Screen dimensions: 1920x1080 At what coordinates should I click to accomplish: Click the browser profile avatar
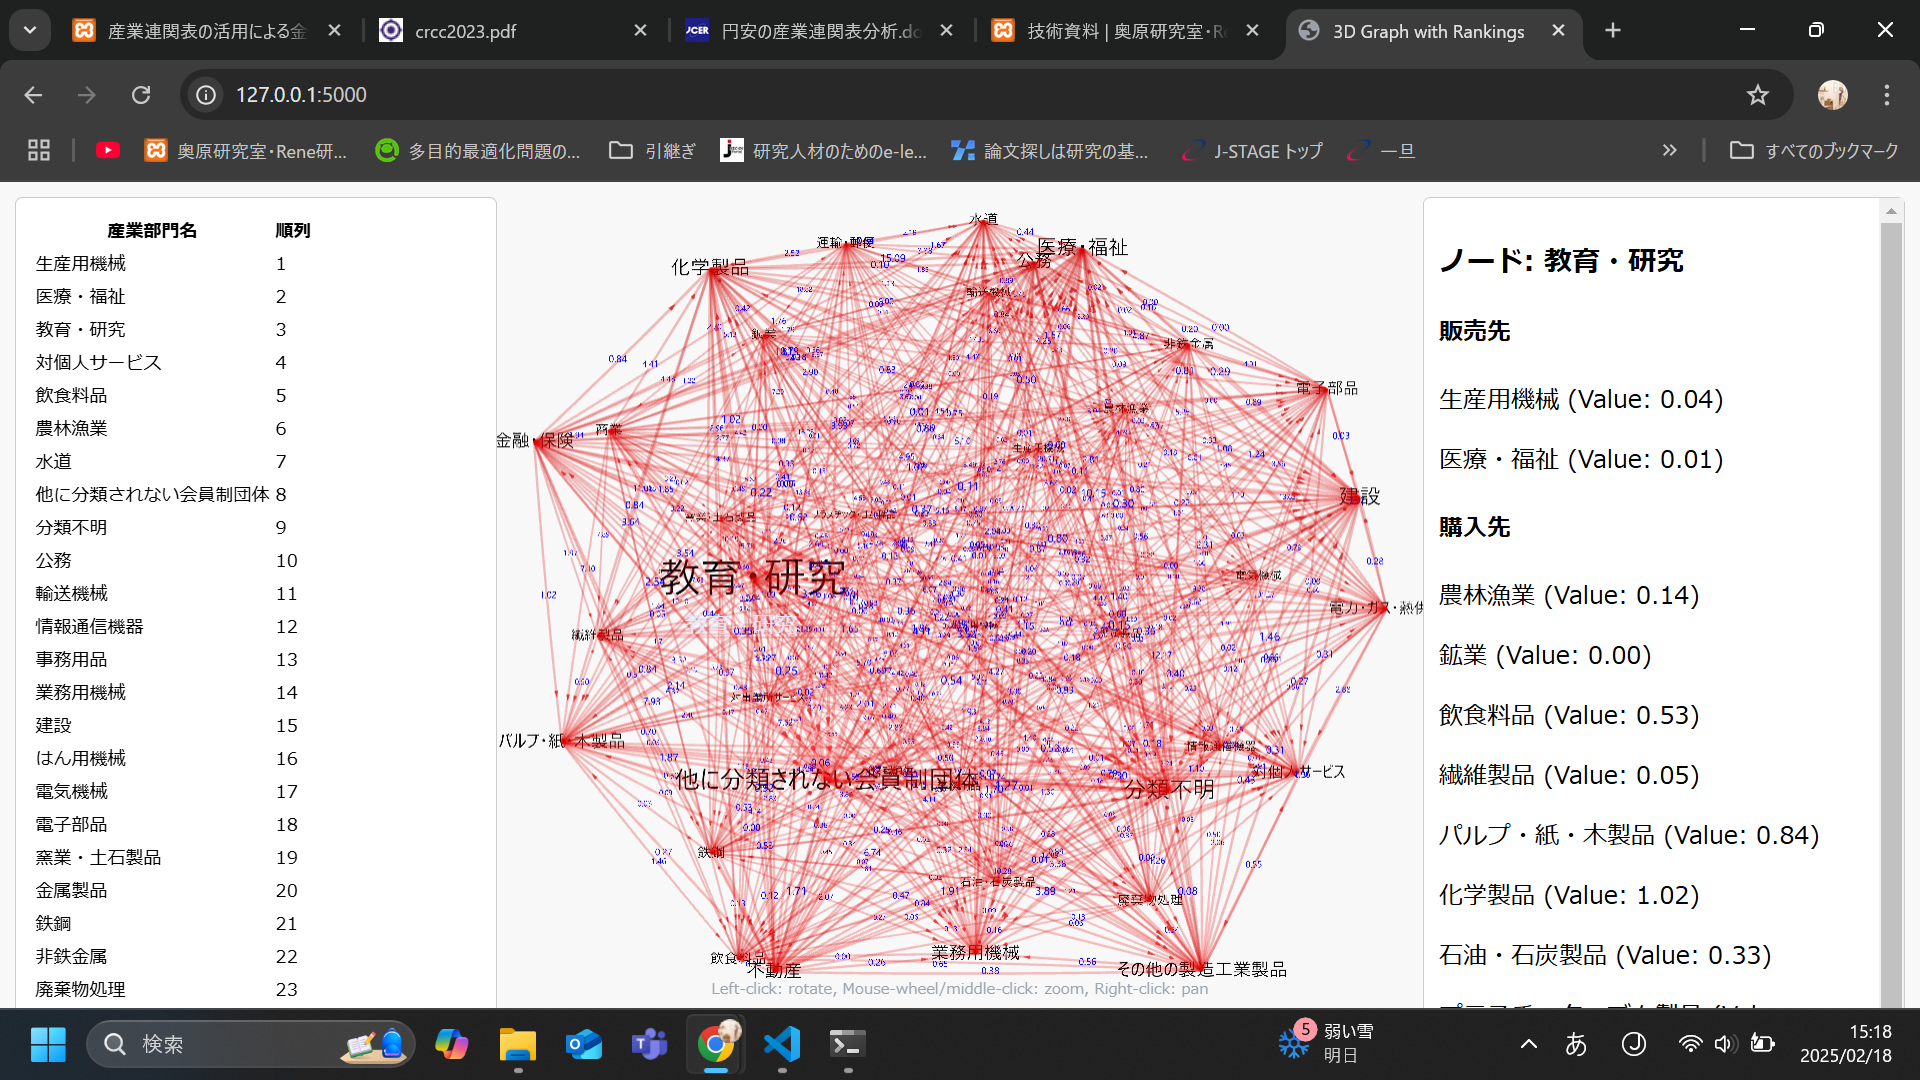[1833, 94]
